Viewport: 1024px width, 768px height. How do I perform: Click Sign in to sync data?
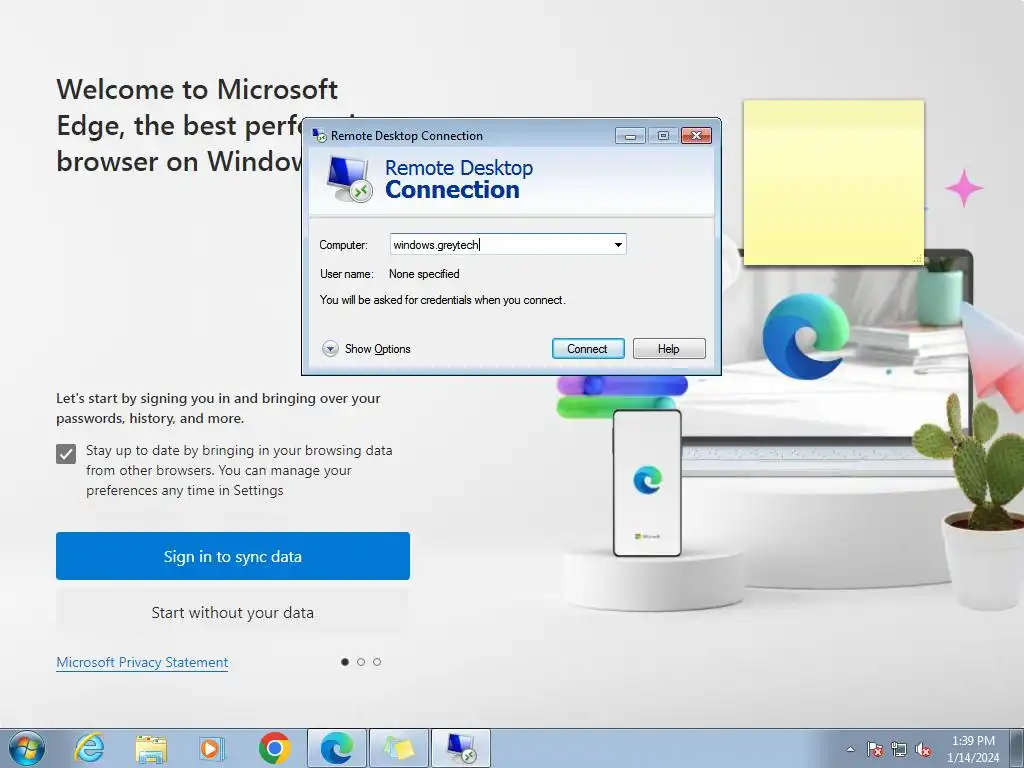pos(232,556)
